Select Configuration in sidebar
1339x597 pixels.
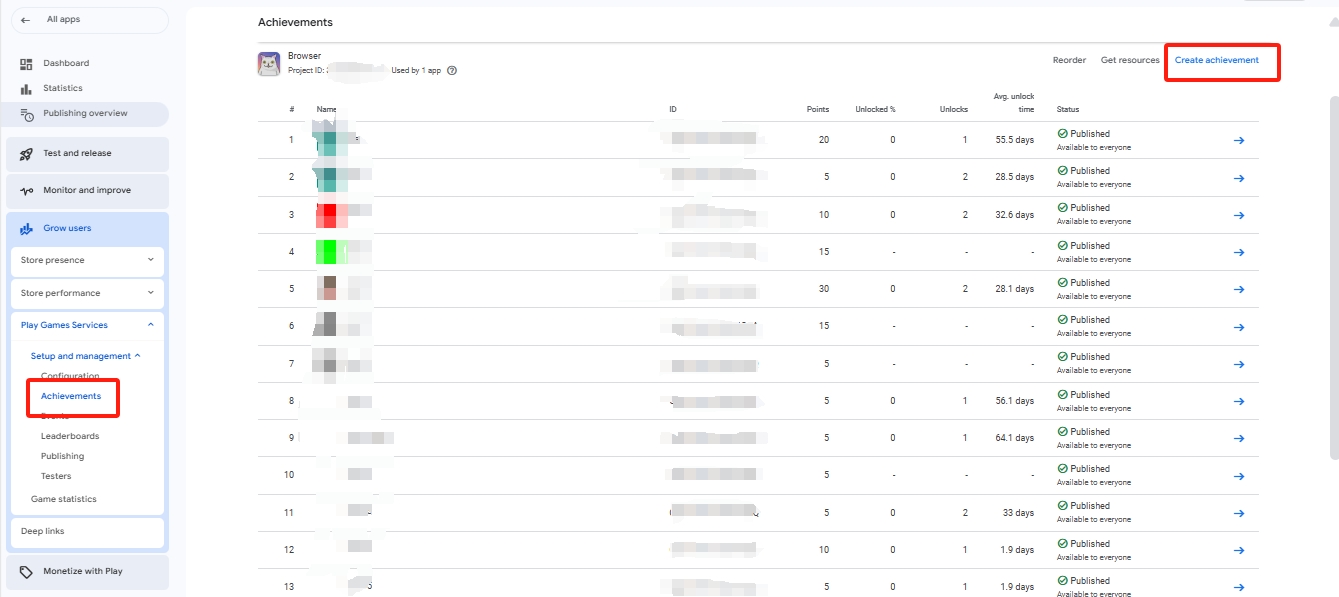click(70, 376)
